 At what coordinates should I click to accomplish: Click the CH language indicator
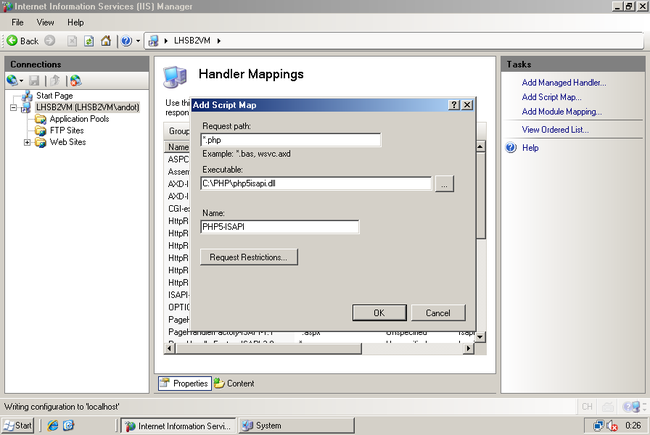[587, 407]
